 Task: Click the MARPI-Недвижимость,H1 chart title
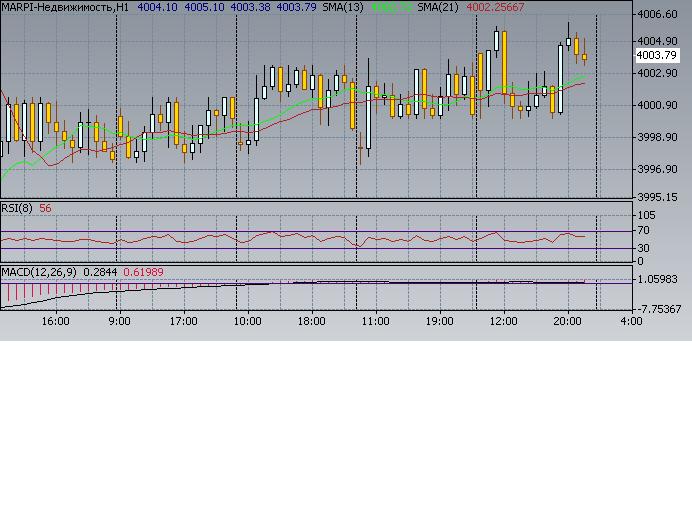pyautogui.click(x=65, y=7)
